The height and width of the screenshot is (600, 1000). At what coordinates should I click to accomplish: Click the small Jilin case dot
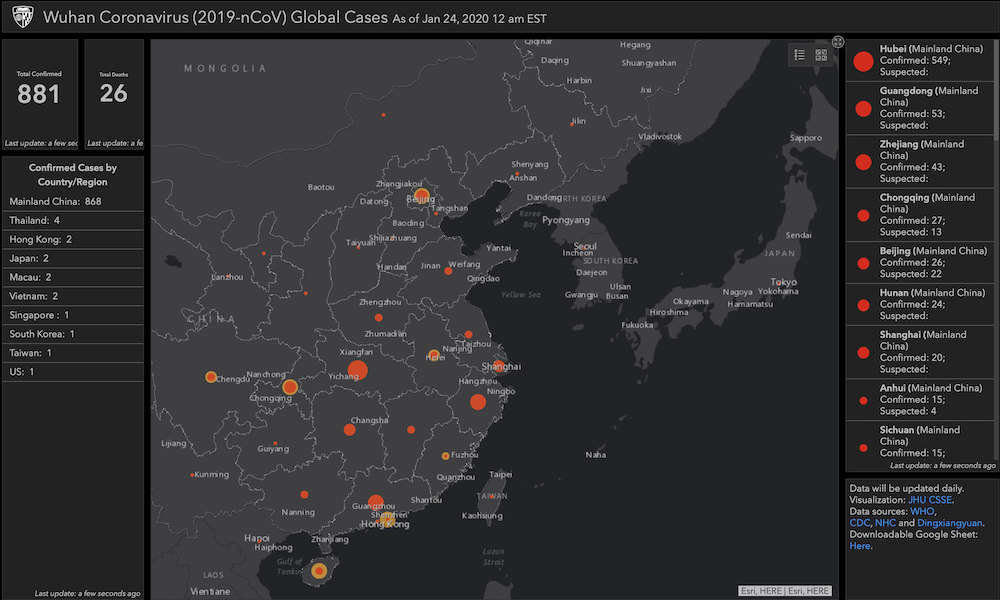coord(572,124)
